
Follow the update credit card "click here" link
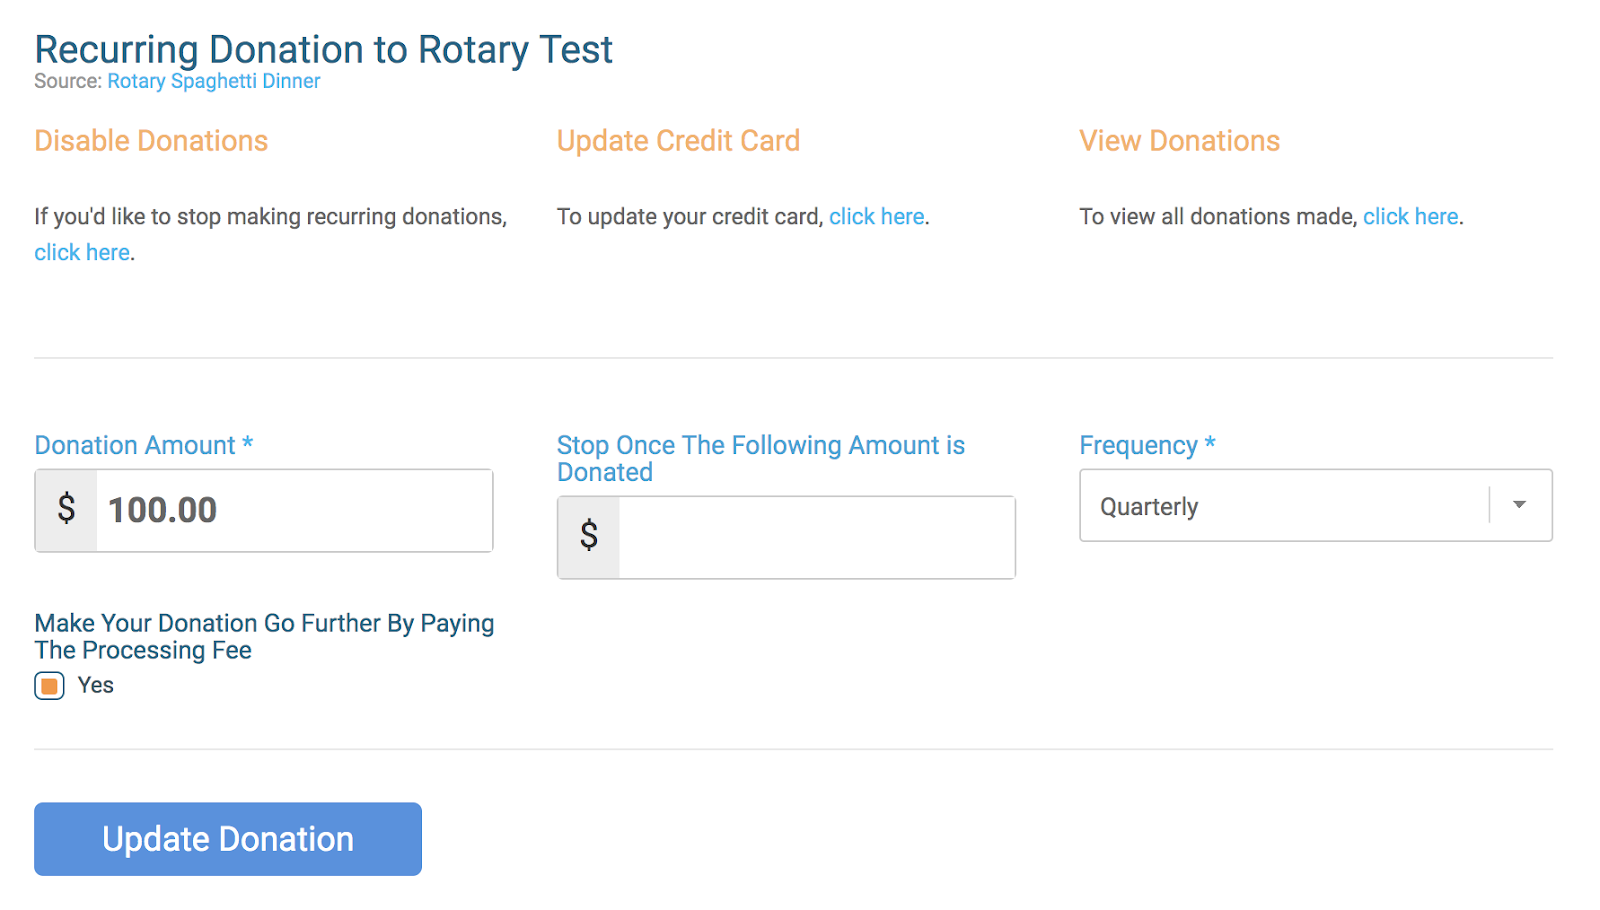point(876,216)
